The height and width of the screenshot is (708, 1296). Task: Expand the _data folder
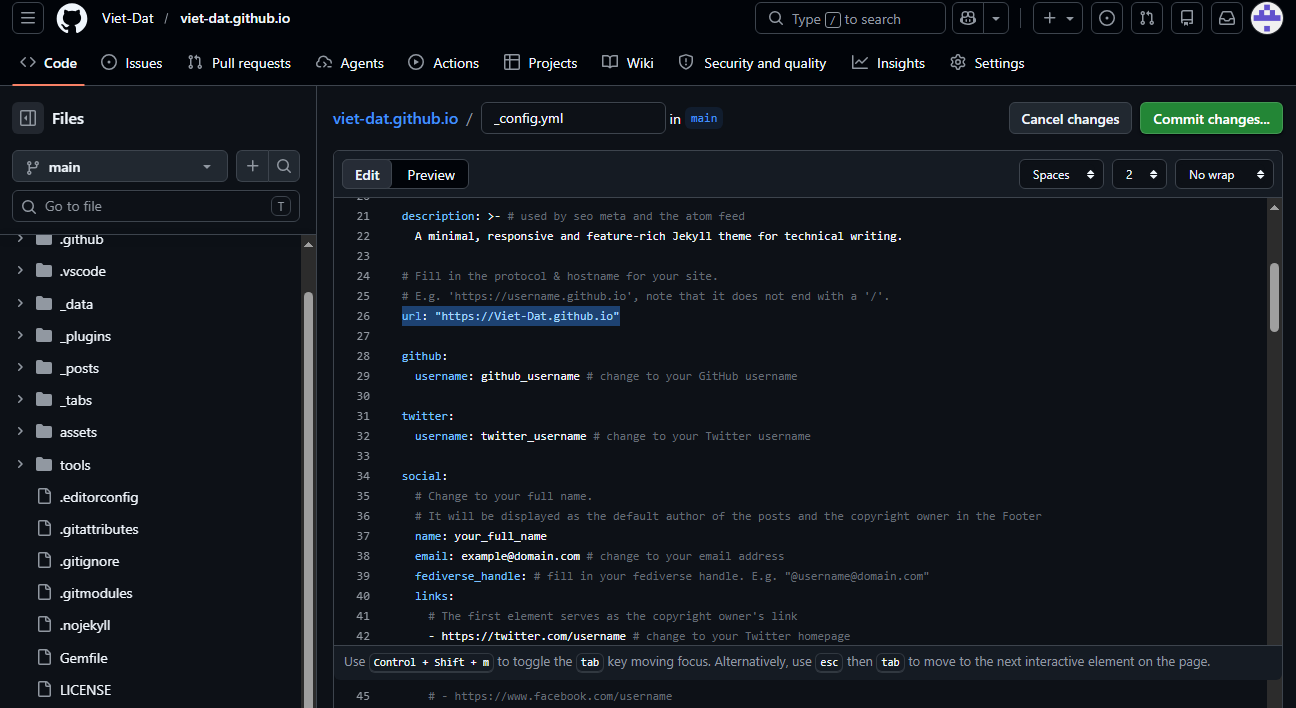click(20, 304)
